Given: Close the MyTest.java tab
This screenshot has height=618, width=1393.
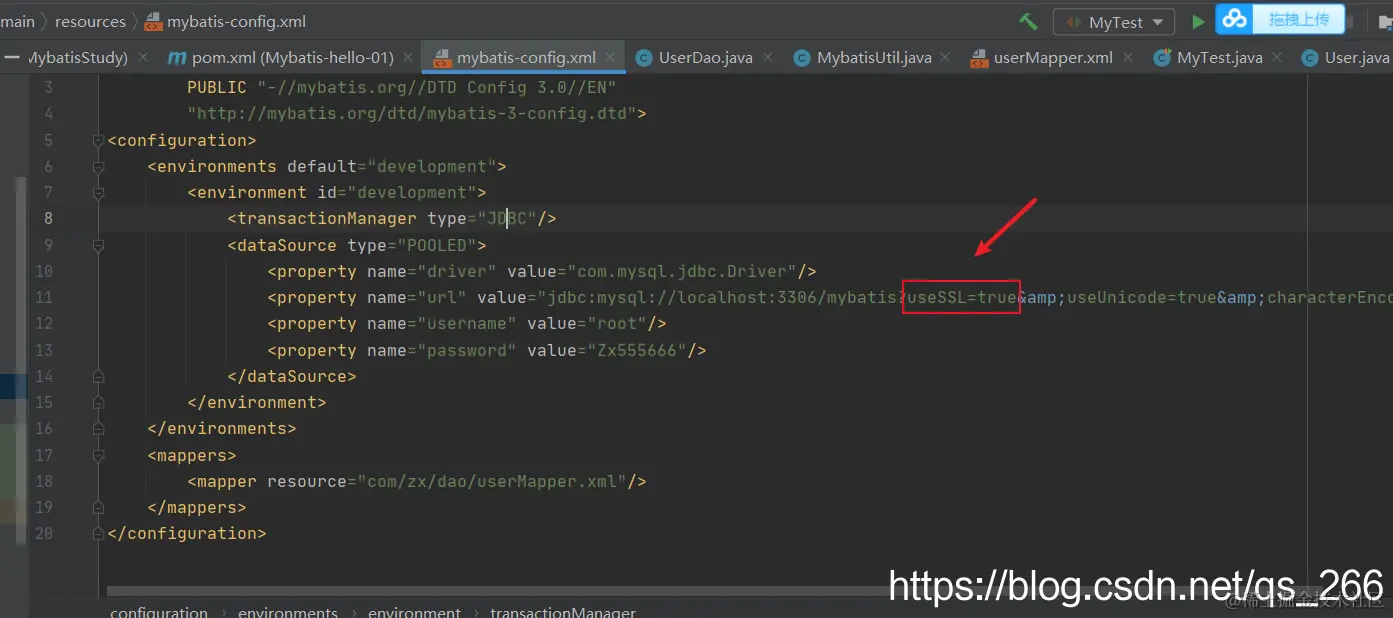Looking at the screenshot, I should point(1277,58).
